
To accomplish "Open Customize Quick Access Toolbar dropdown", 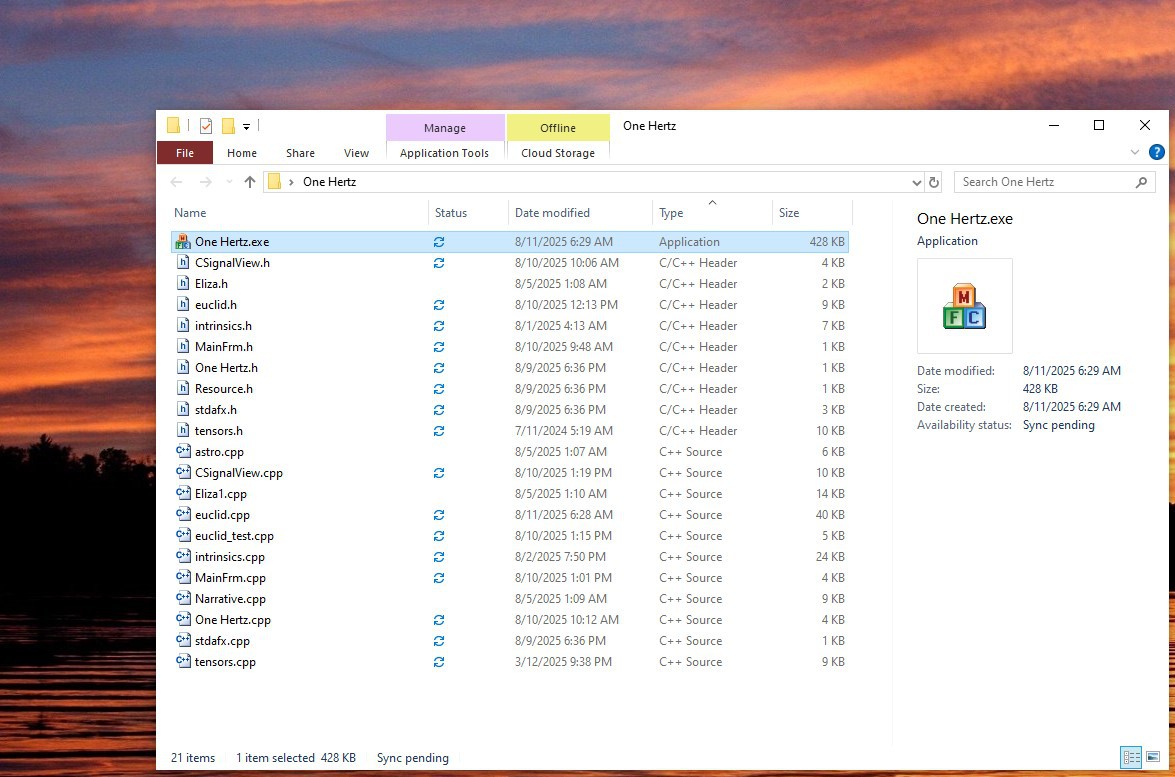I will [246, 127].
